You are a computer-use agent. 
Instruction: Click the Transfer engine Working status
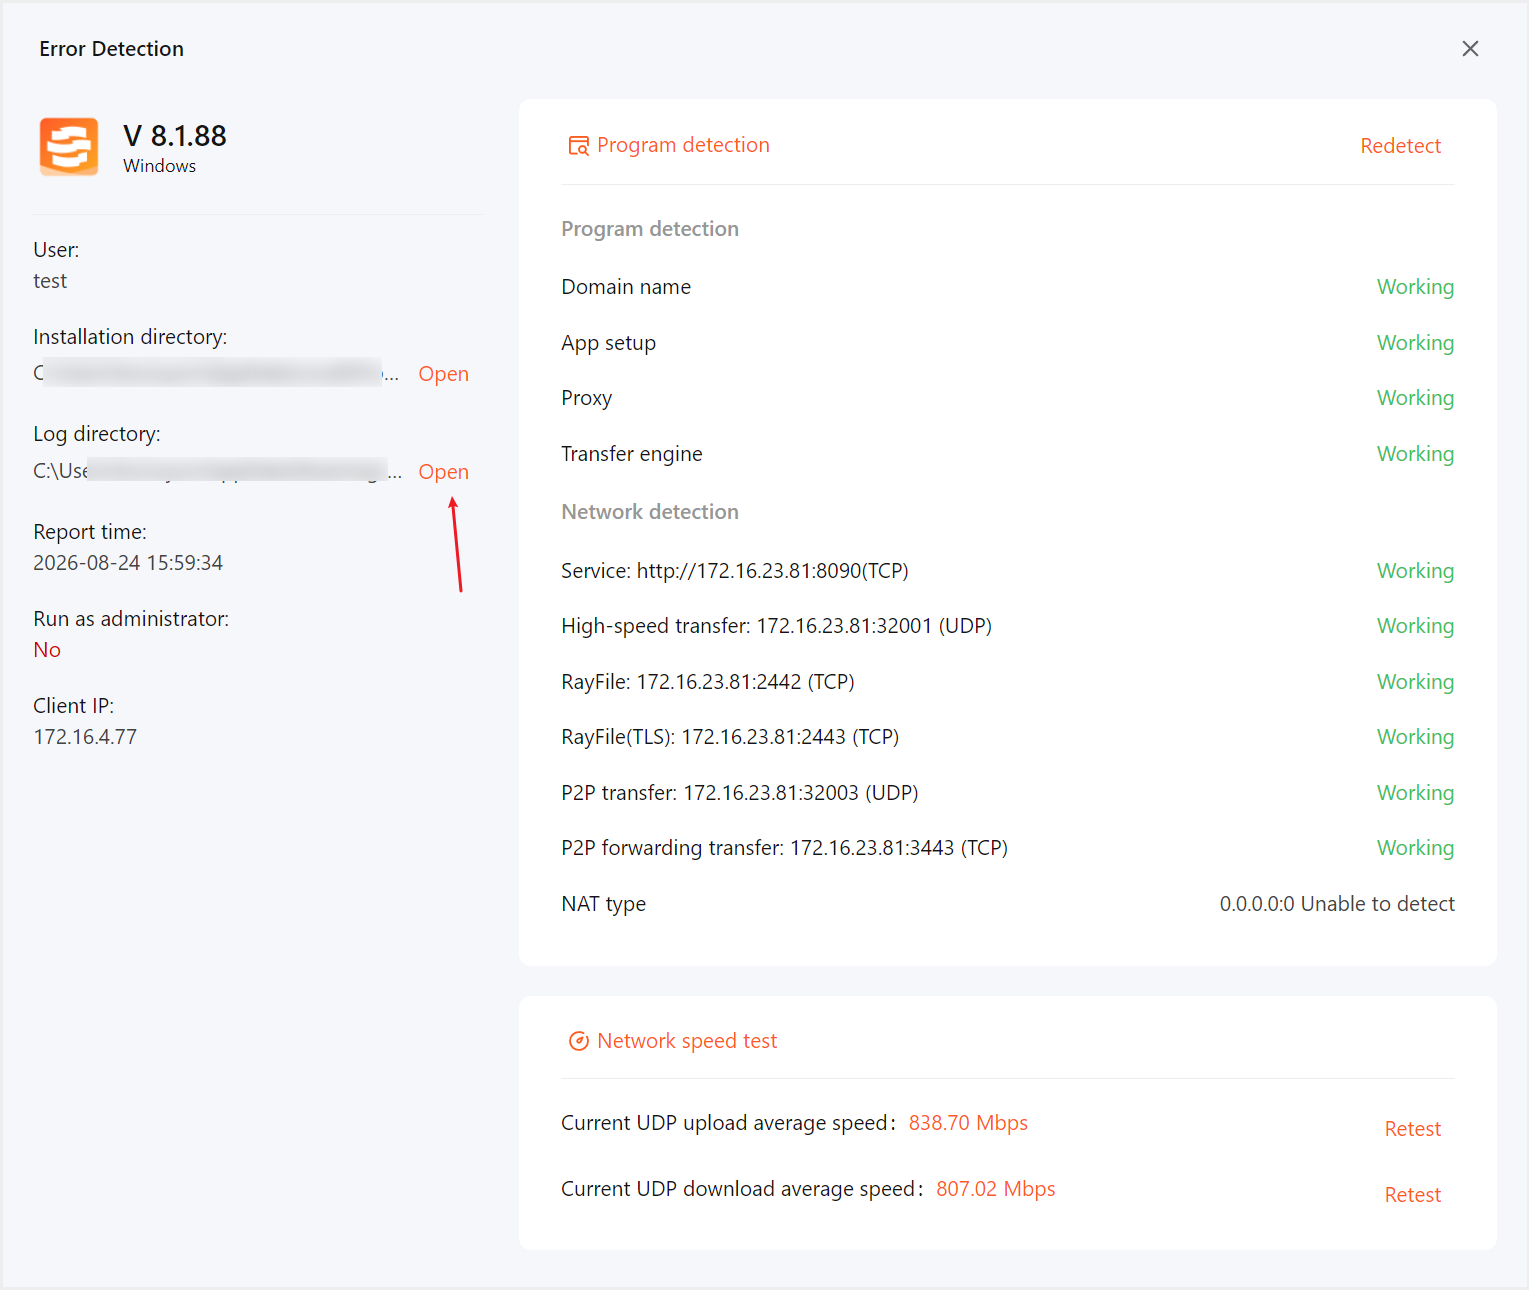[1415, 454]
